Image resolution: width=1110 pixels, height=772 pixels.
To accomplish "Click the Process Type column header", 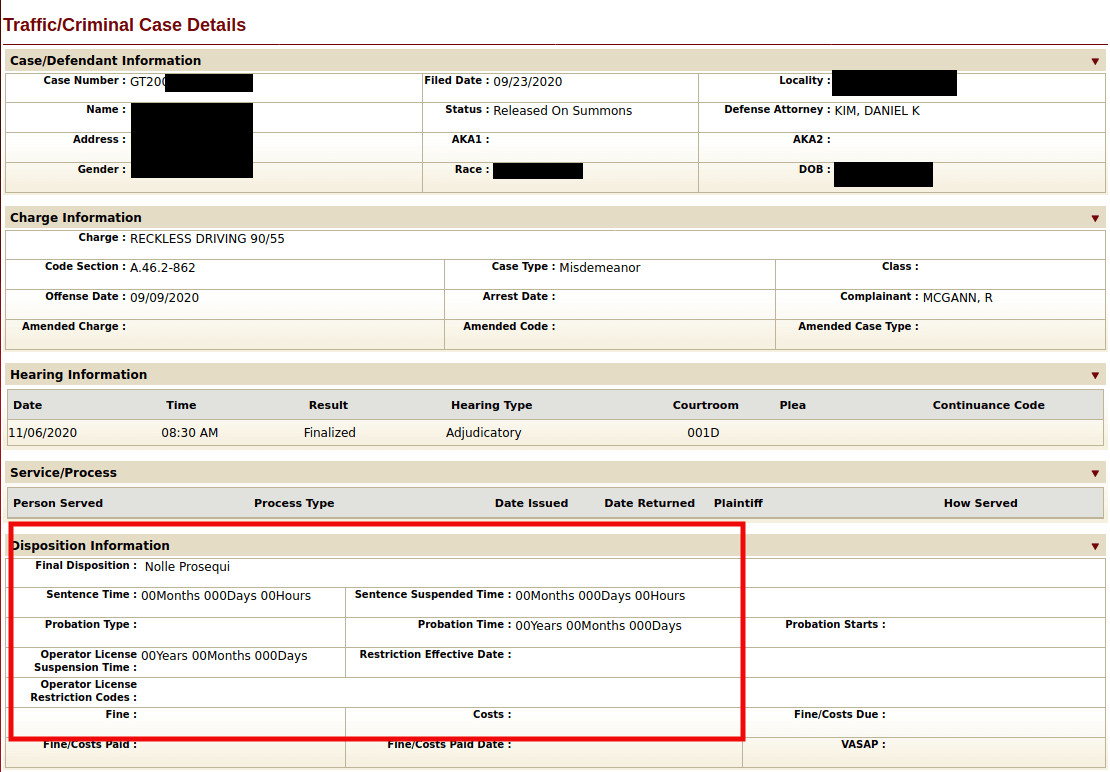I will [x=294, y=503].
